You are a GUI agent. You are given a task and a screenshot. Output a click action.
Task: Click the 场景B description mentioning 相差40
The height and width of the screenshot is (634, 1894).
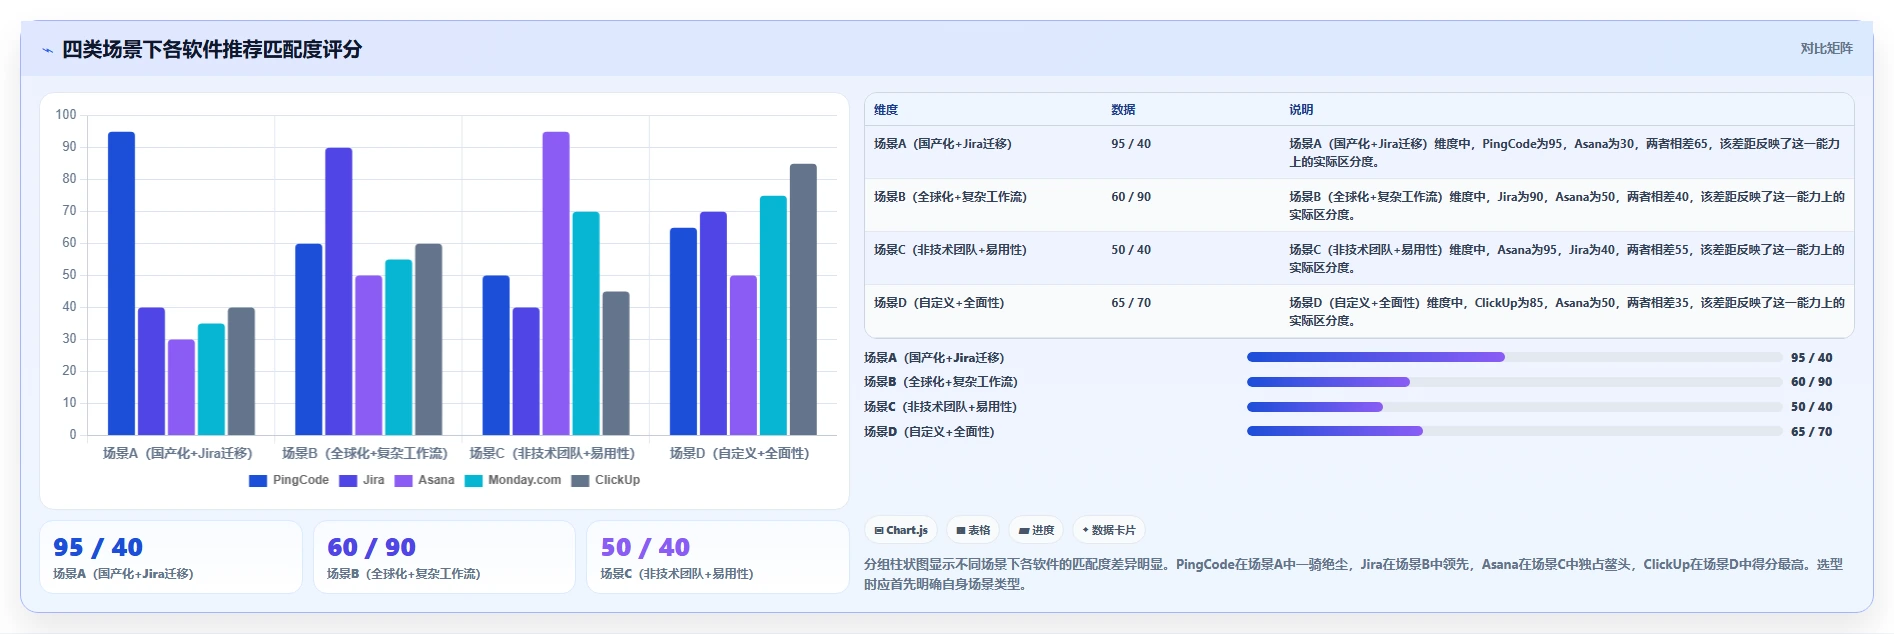[1567, 206]
